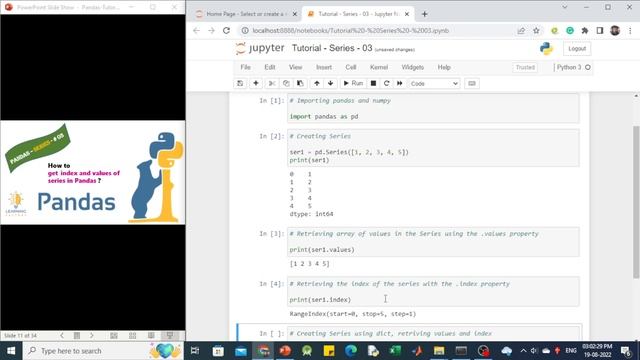Go back in the browser
The height and width of the screenshot is (360, 640).
pyautogui.click(x=196, y=31)
